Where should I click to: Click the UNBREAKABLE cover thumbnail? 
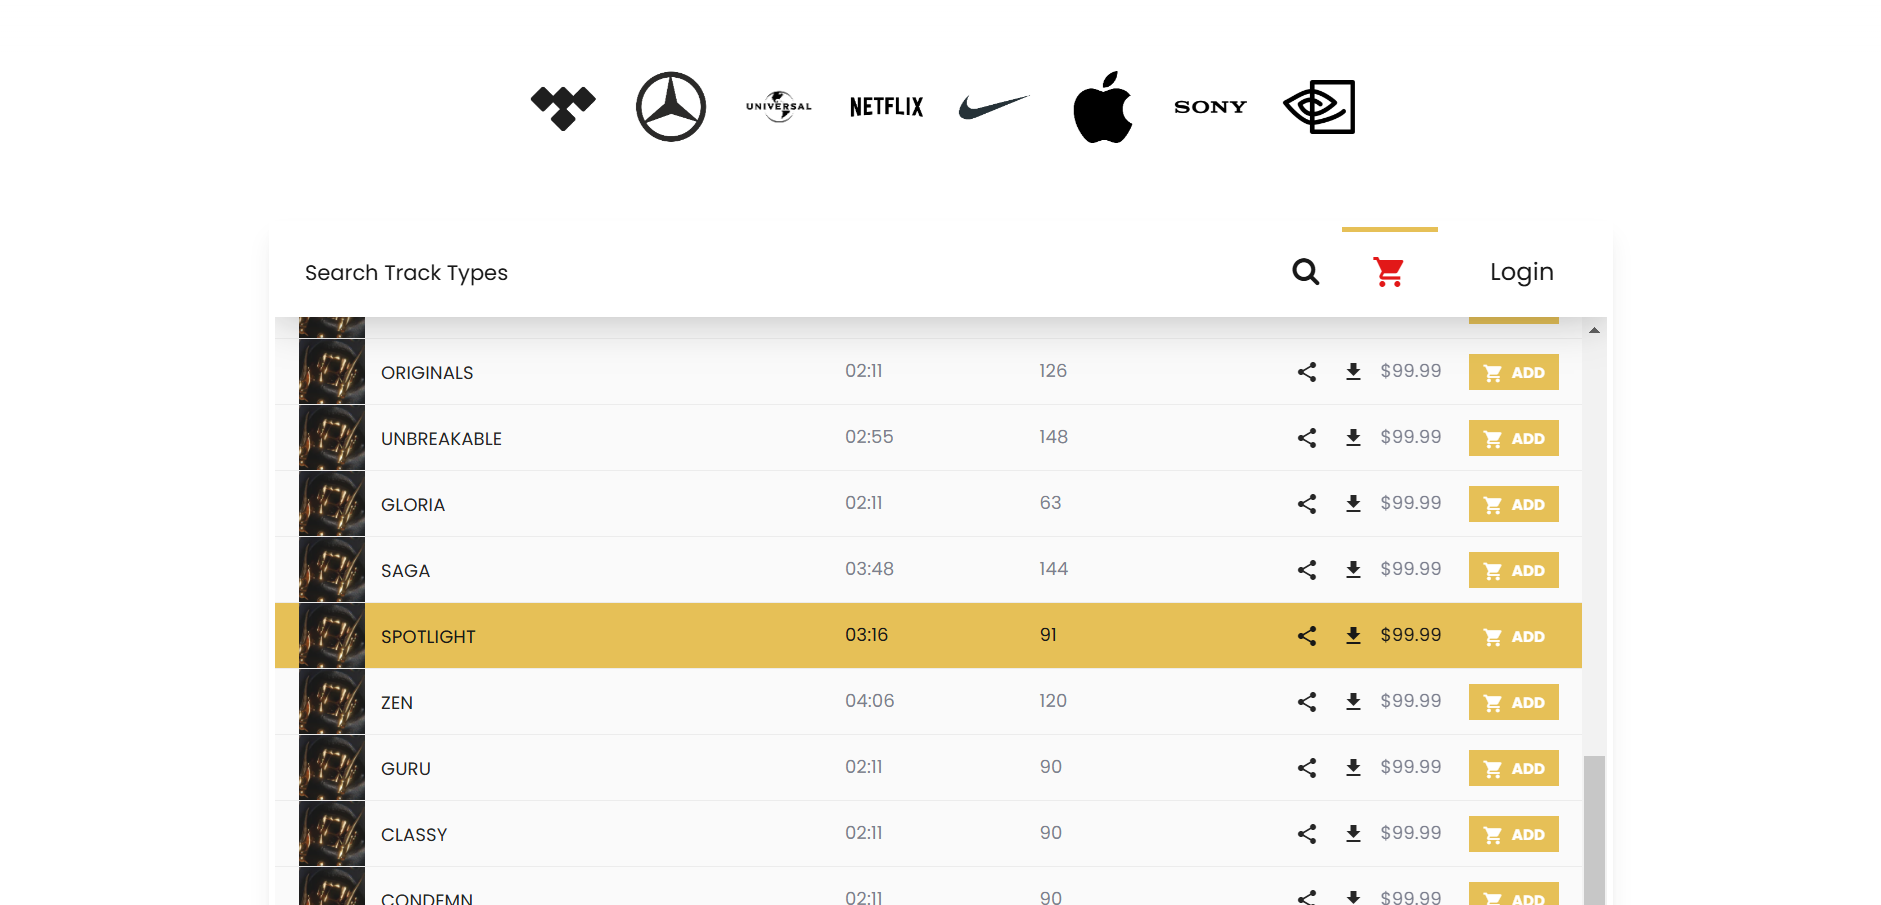[x=332, y=438]
